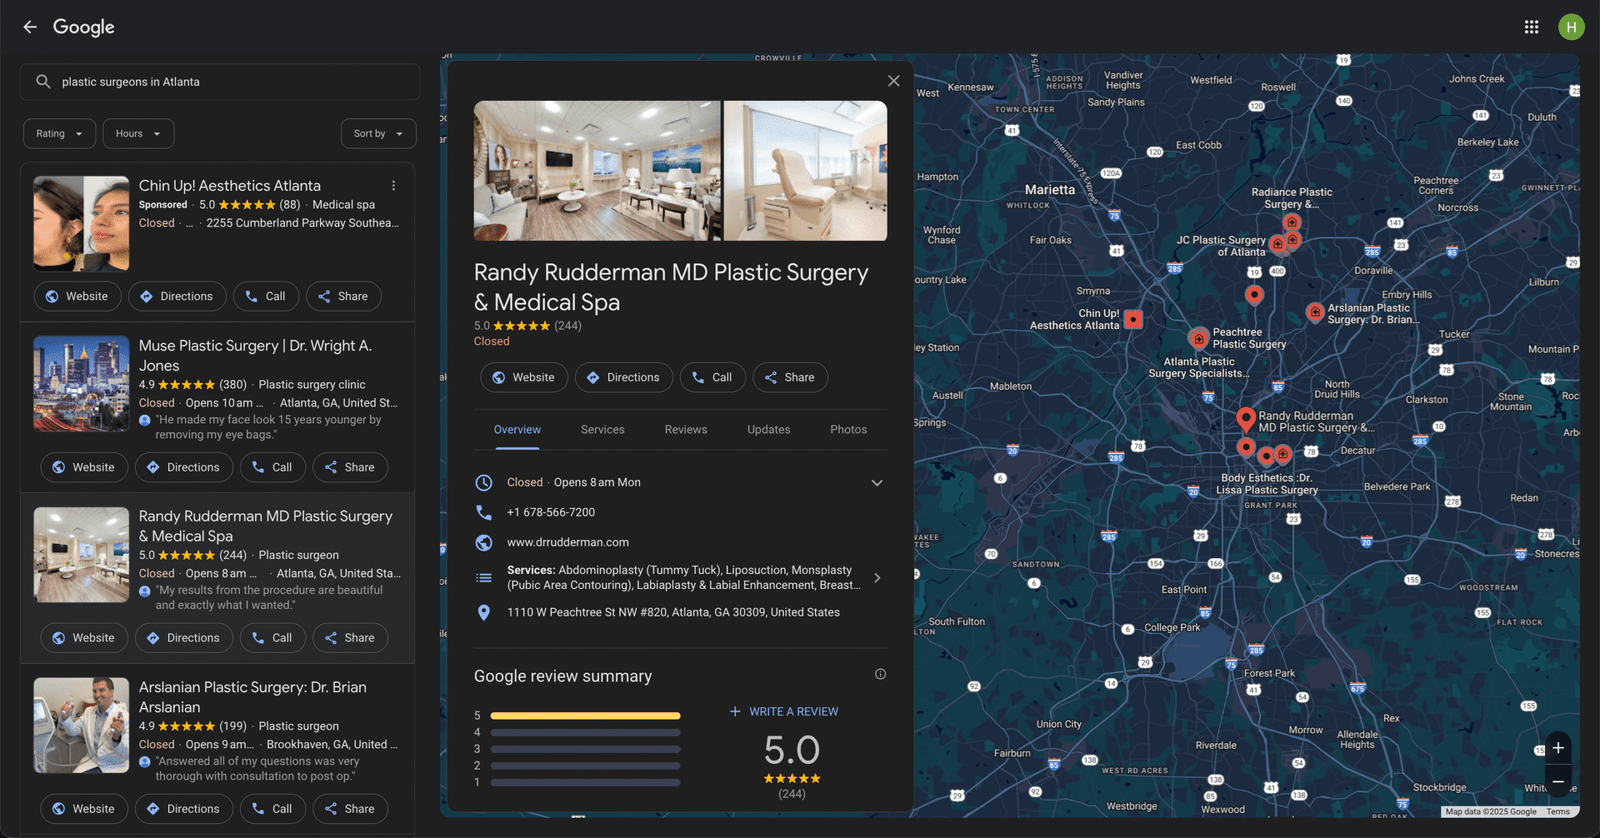Click the 5-star rating bar
Viewport: 1600px width, 838px height.
[x=585, y=716]
